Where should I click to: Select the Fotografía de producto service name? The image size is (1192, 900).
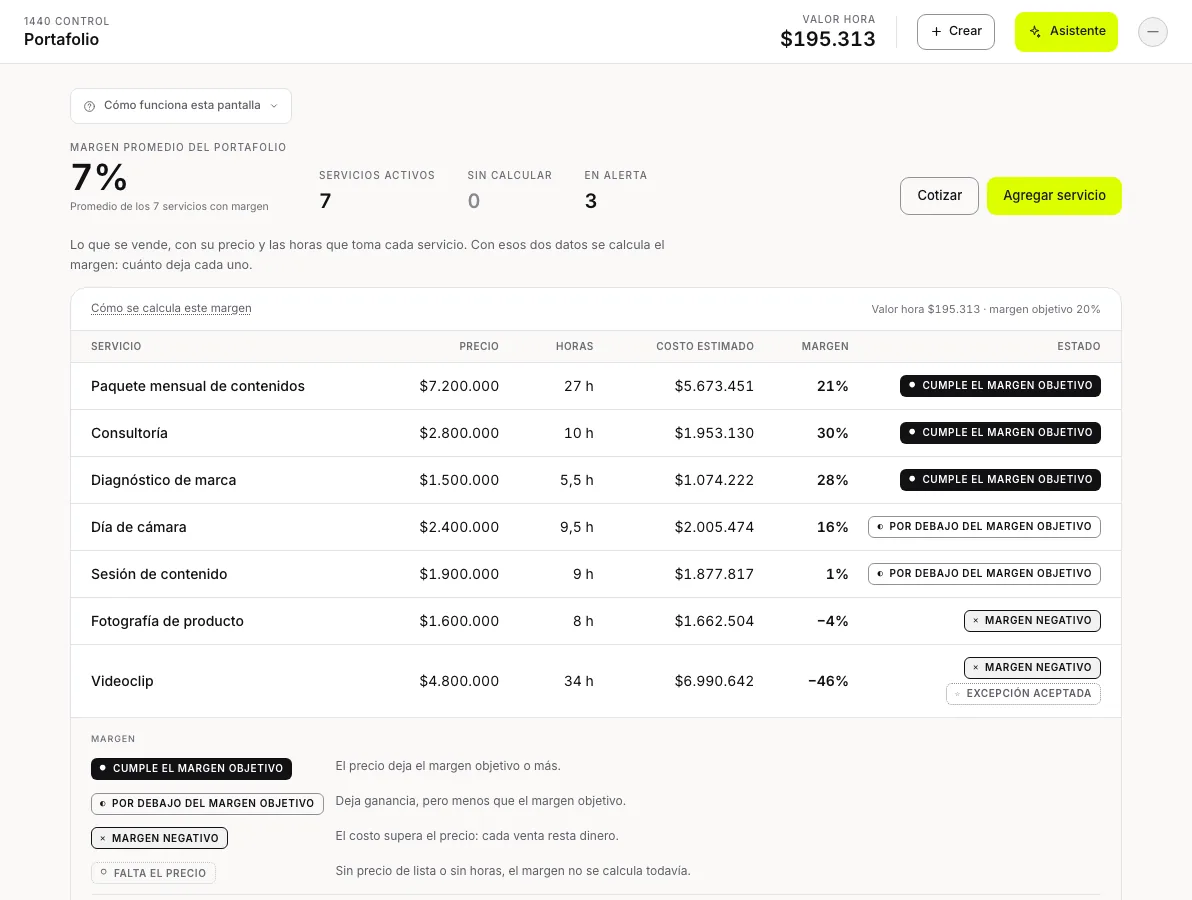click(167, 622)
